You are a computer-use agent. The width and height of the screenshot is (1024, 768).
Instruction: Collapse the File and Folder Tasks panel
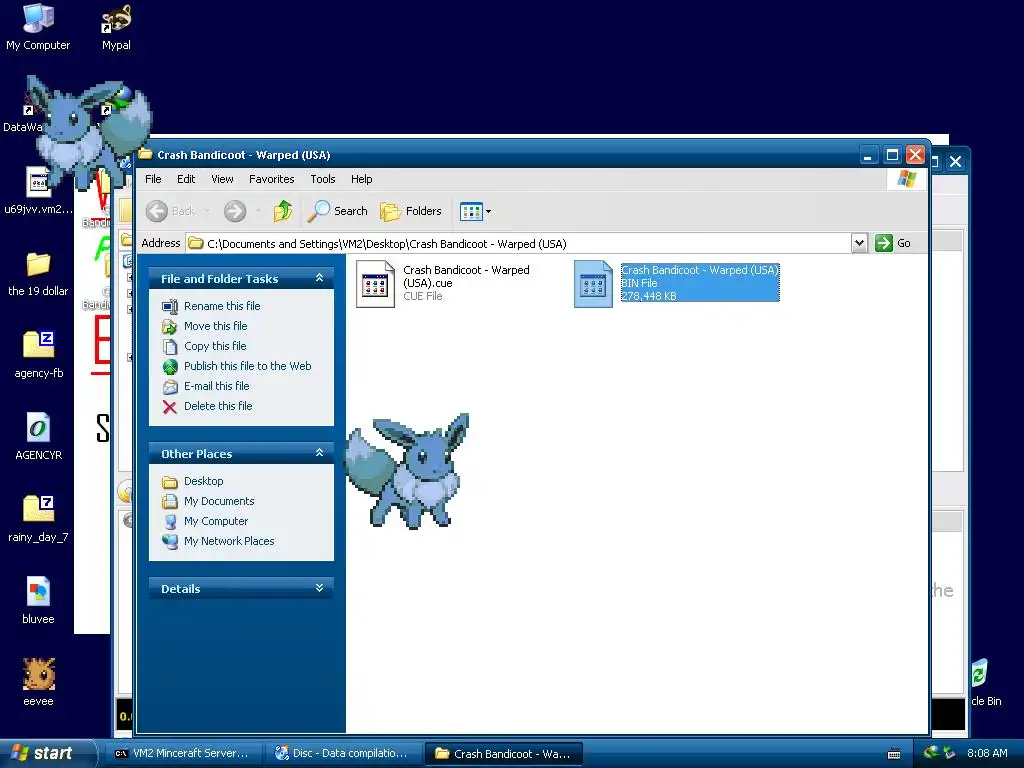click(x=319, y=278)
